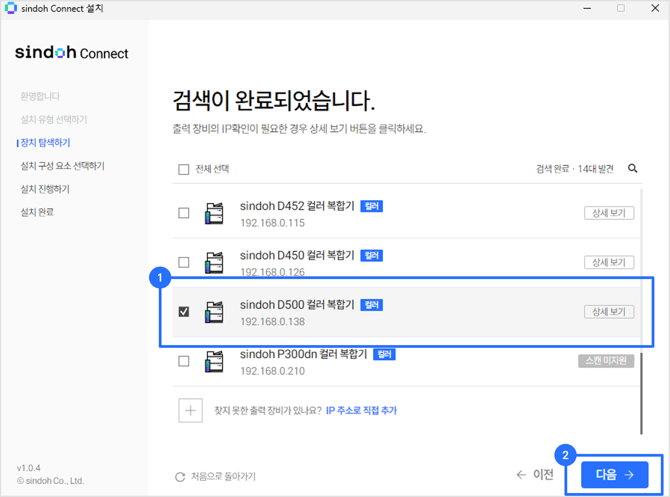
Task: Click the color badge on sindoh D450
Action: coord(372,256)
